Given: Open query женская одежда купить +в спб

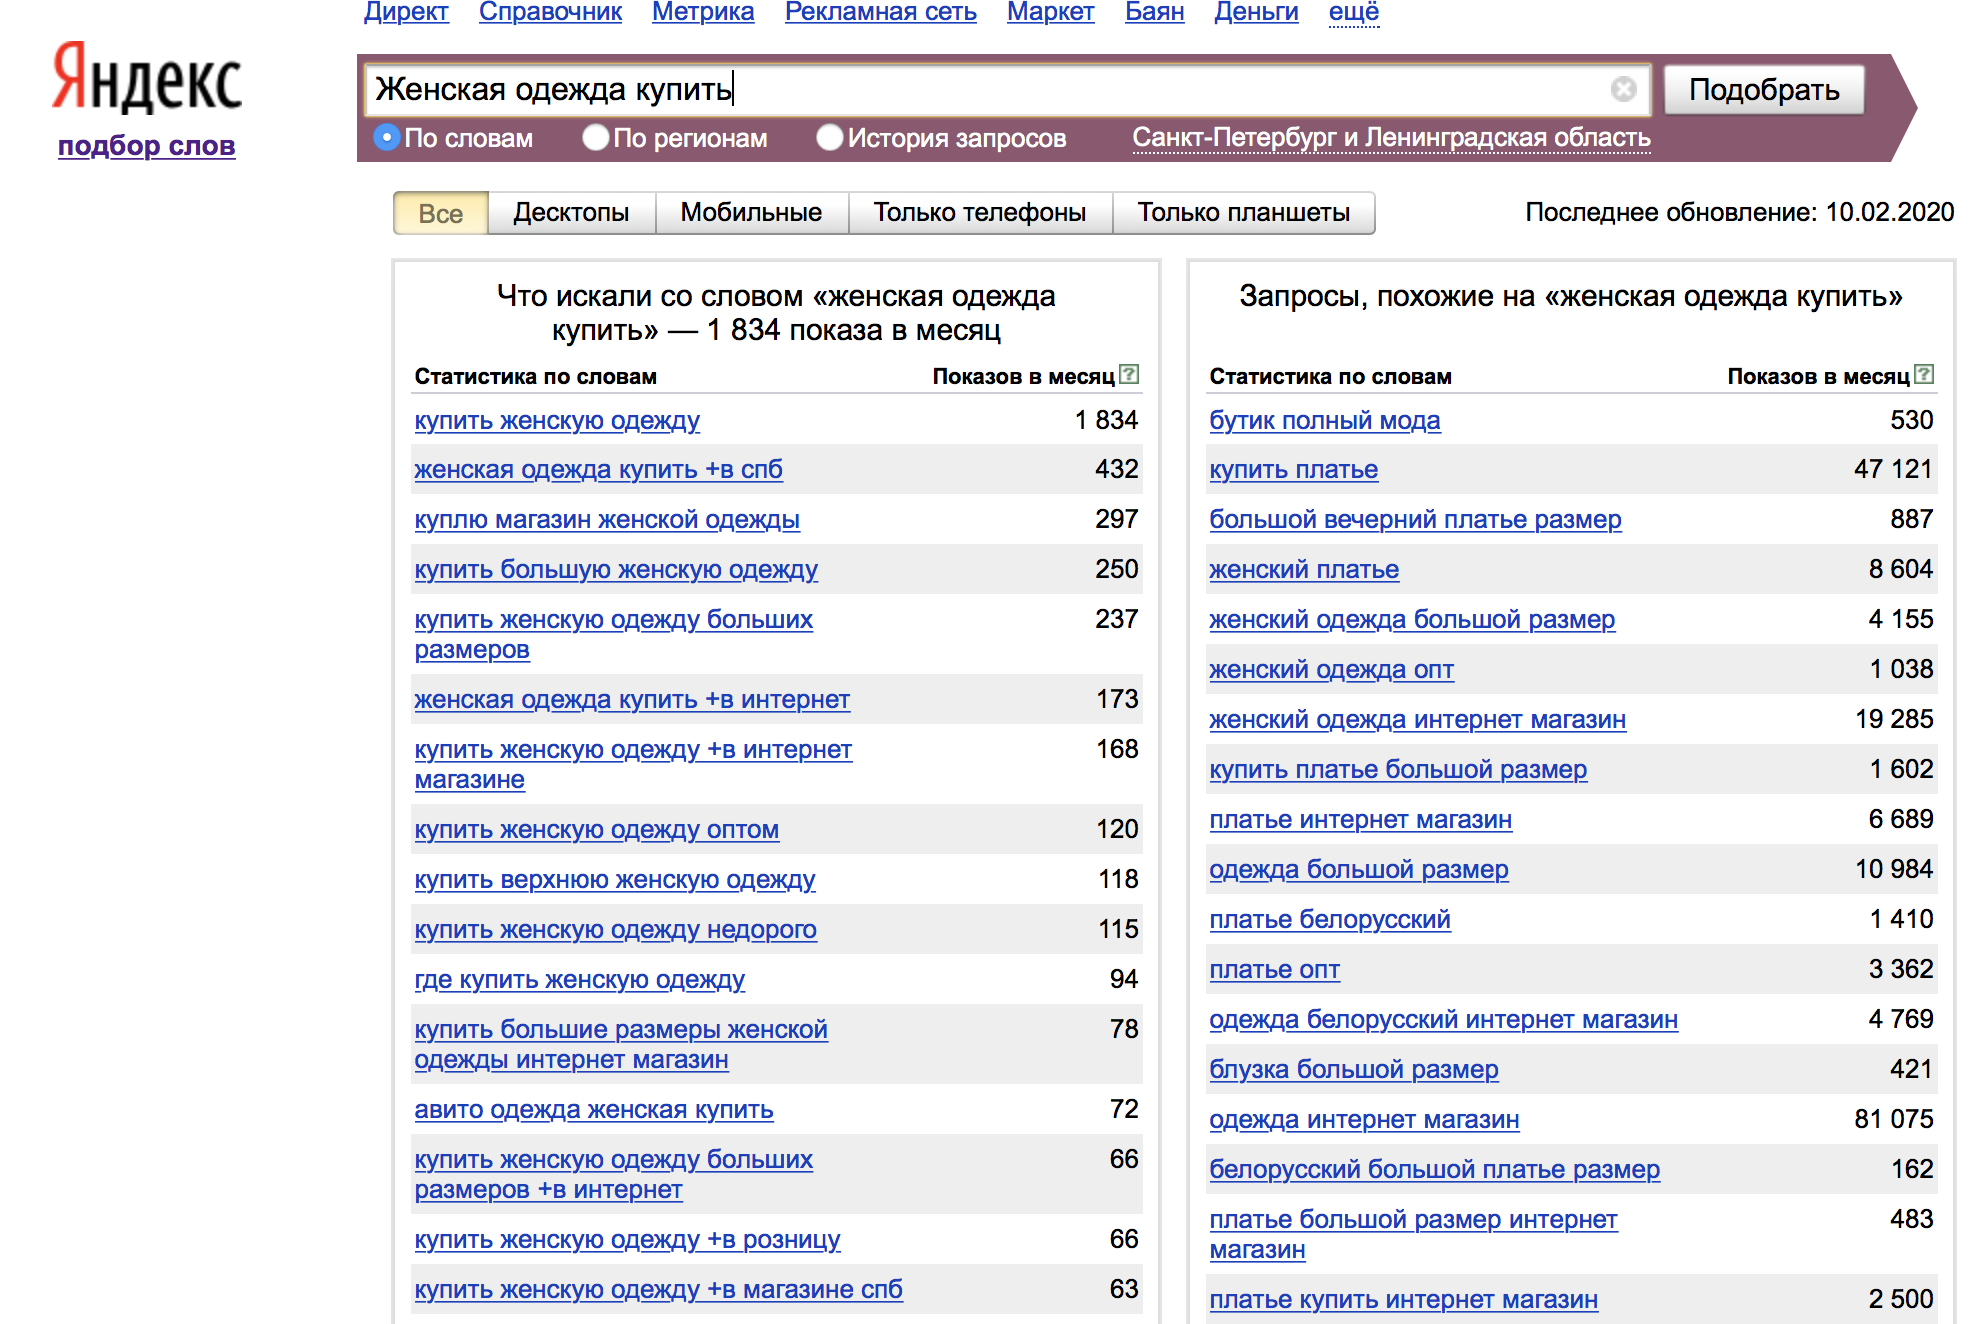Looking at the screenshot, I should 598,470.
